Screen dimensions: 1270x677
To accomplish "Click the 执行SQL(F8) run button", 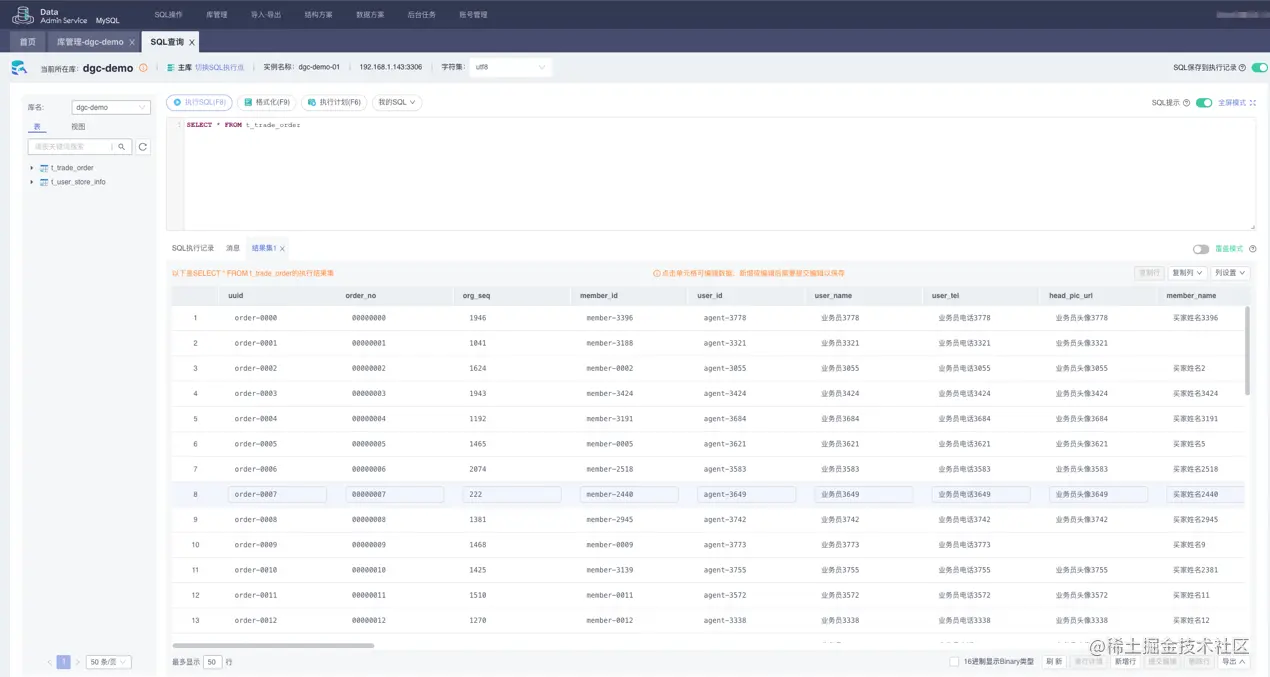I will [199, 102].
